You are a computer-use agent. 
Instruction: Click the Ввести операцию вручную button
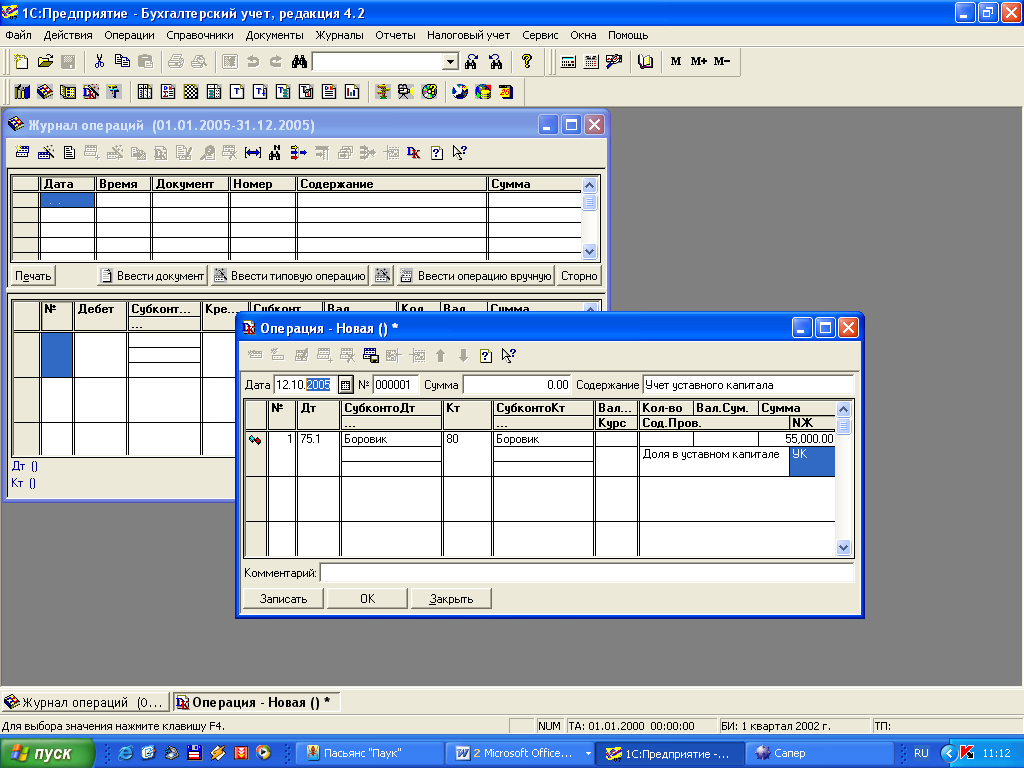475,276
